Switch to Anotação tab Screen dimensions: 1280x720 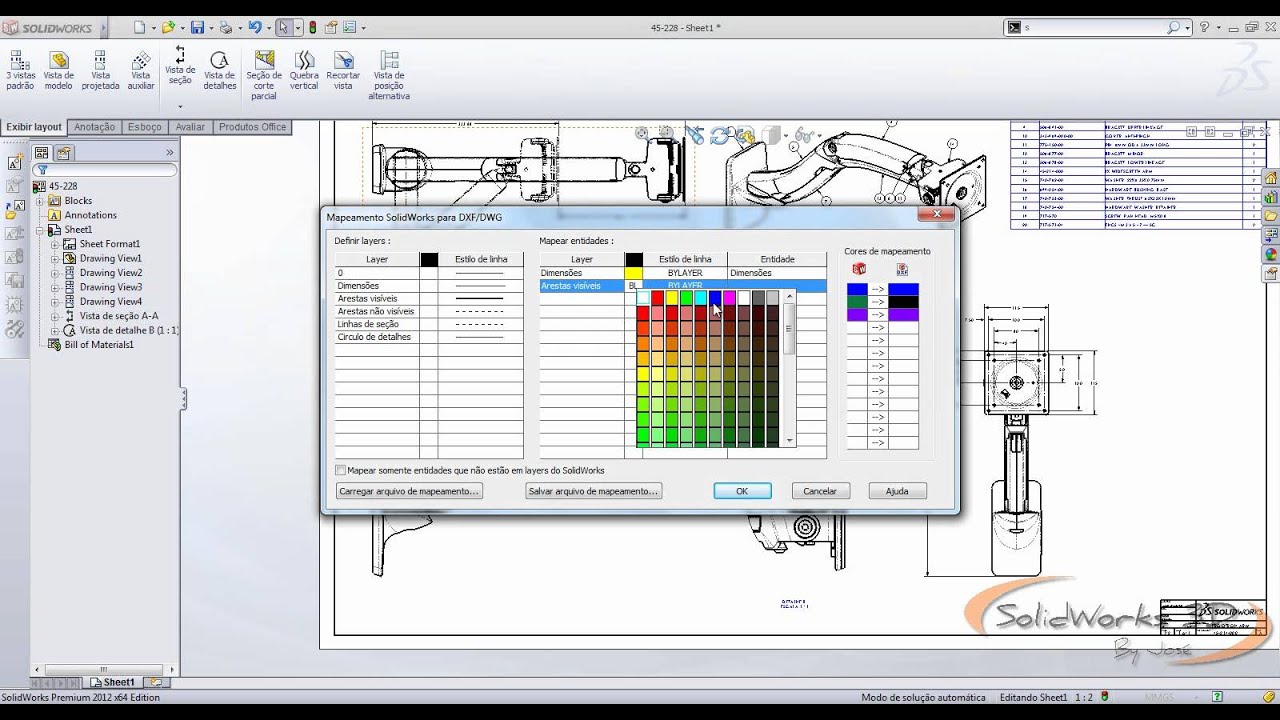[94, 127]
